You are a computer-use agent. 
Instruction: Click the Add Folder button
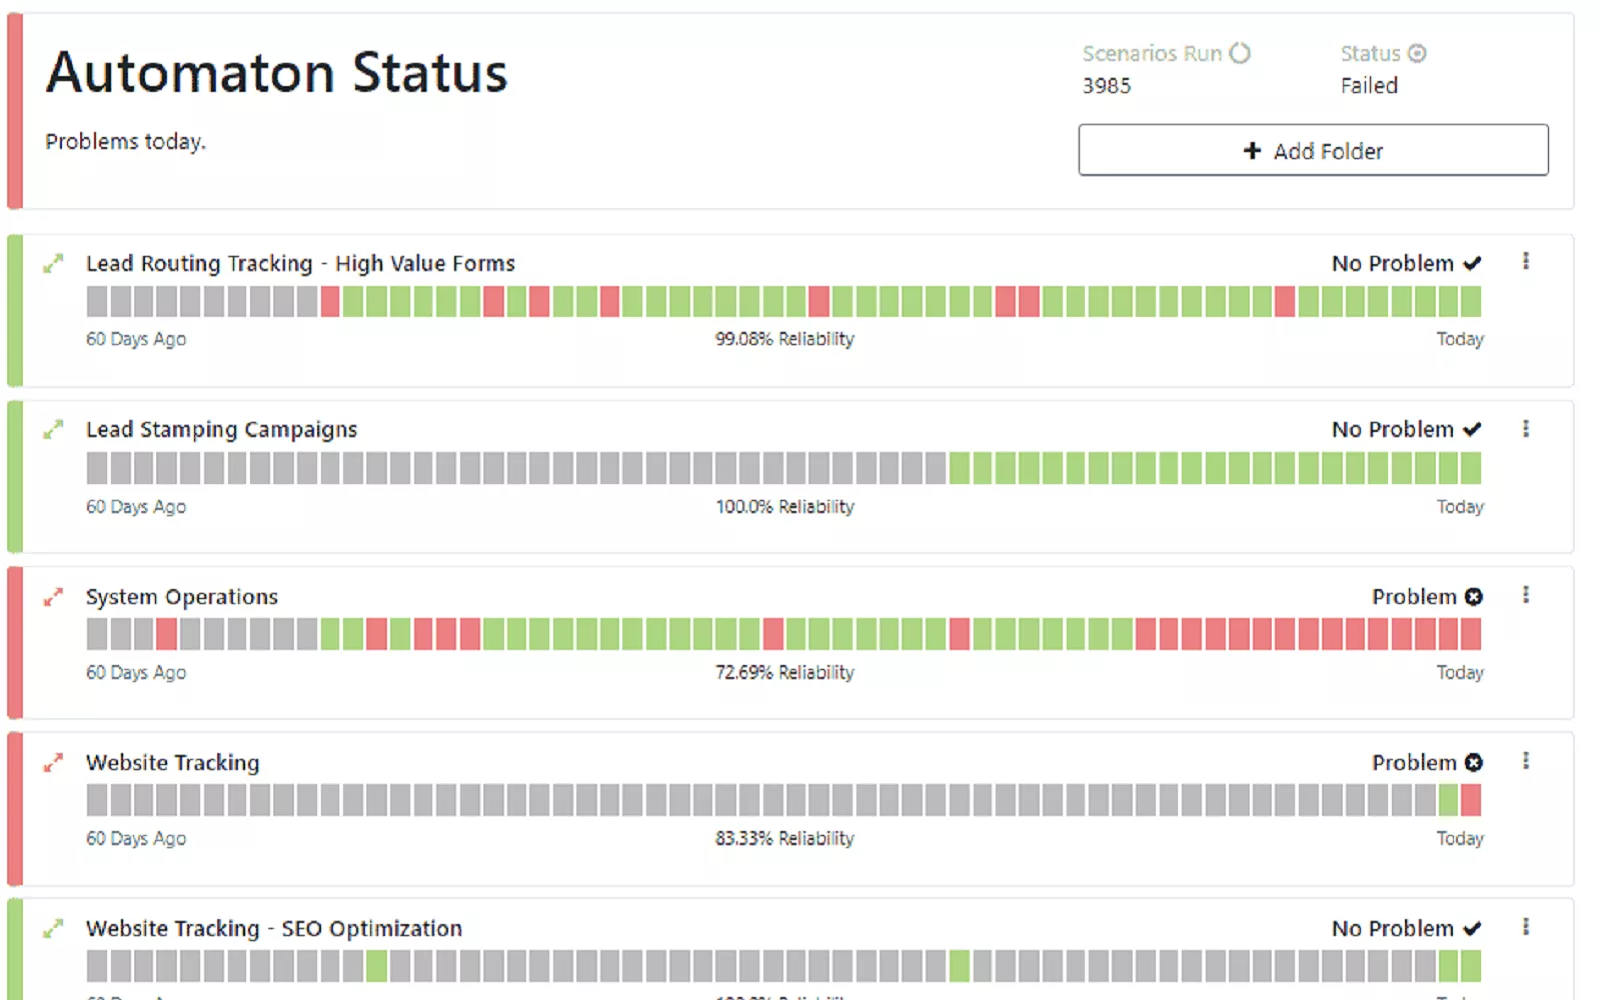pos(1312,150)
